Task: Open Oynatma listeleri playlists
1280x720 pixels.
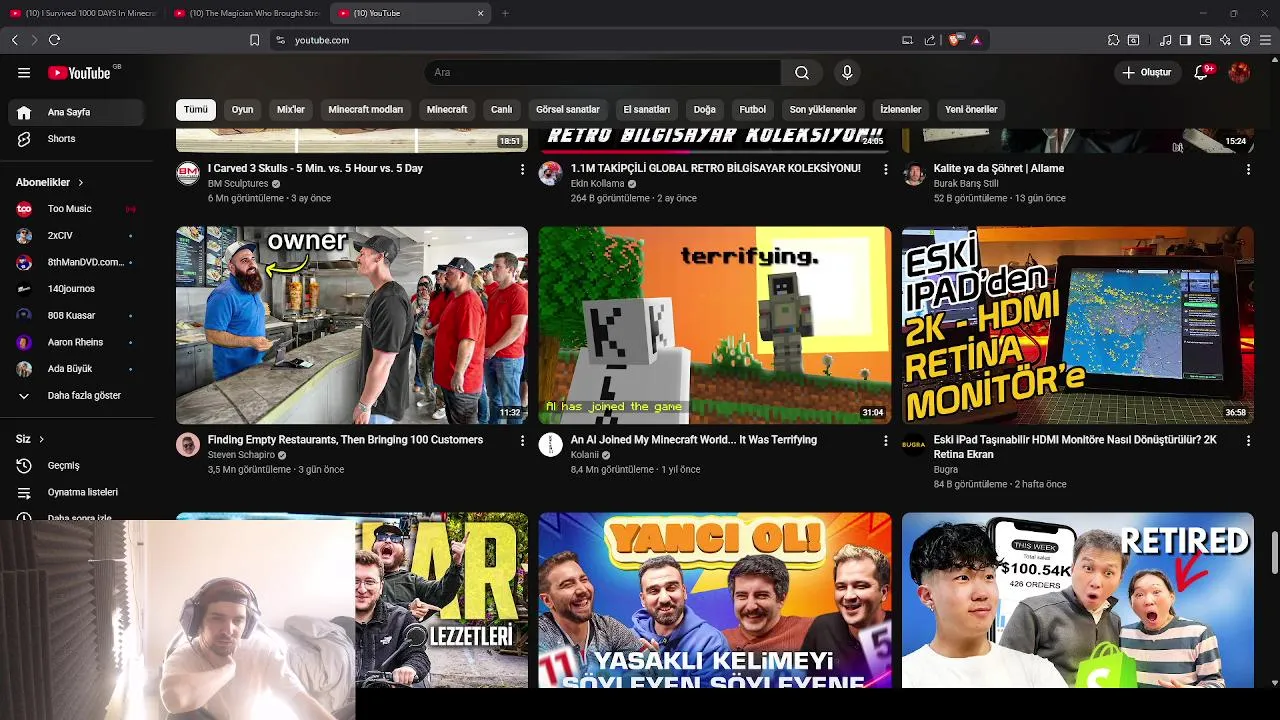Action: click(76, 492)
